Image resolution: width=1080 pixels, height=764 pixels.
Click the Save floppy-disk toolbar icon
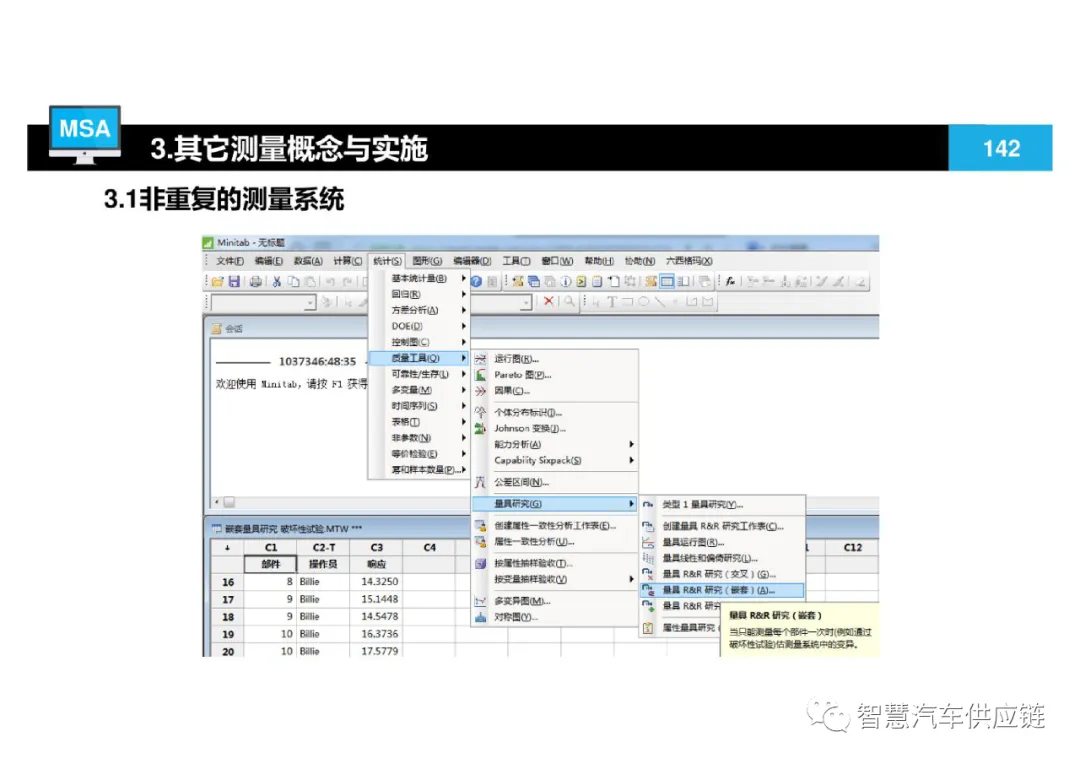[x=234, y=281]
